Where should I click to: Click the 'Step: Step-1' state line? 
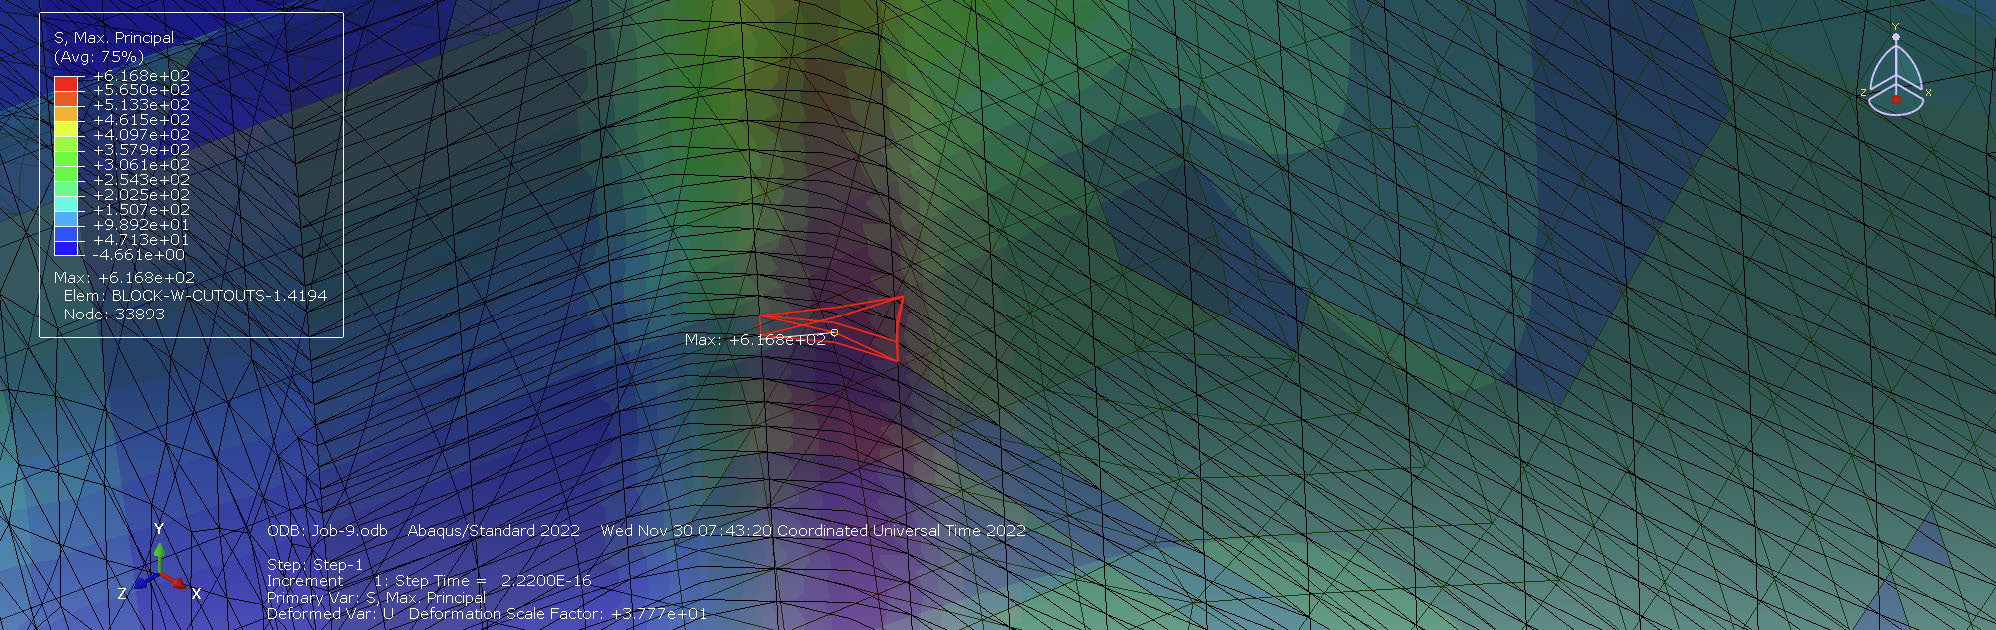tap(315, 565)
